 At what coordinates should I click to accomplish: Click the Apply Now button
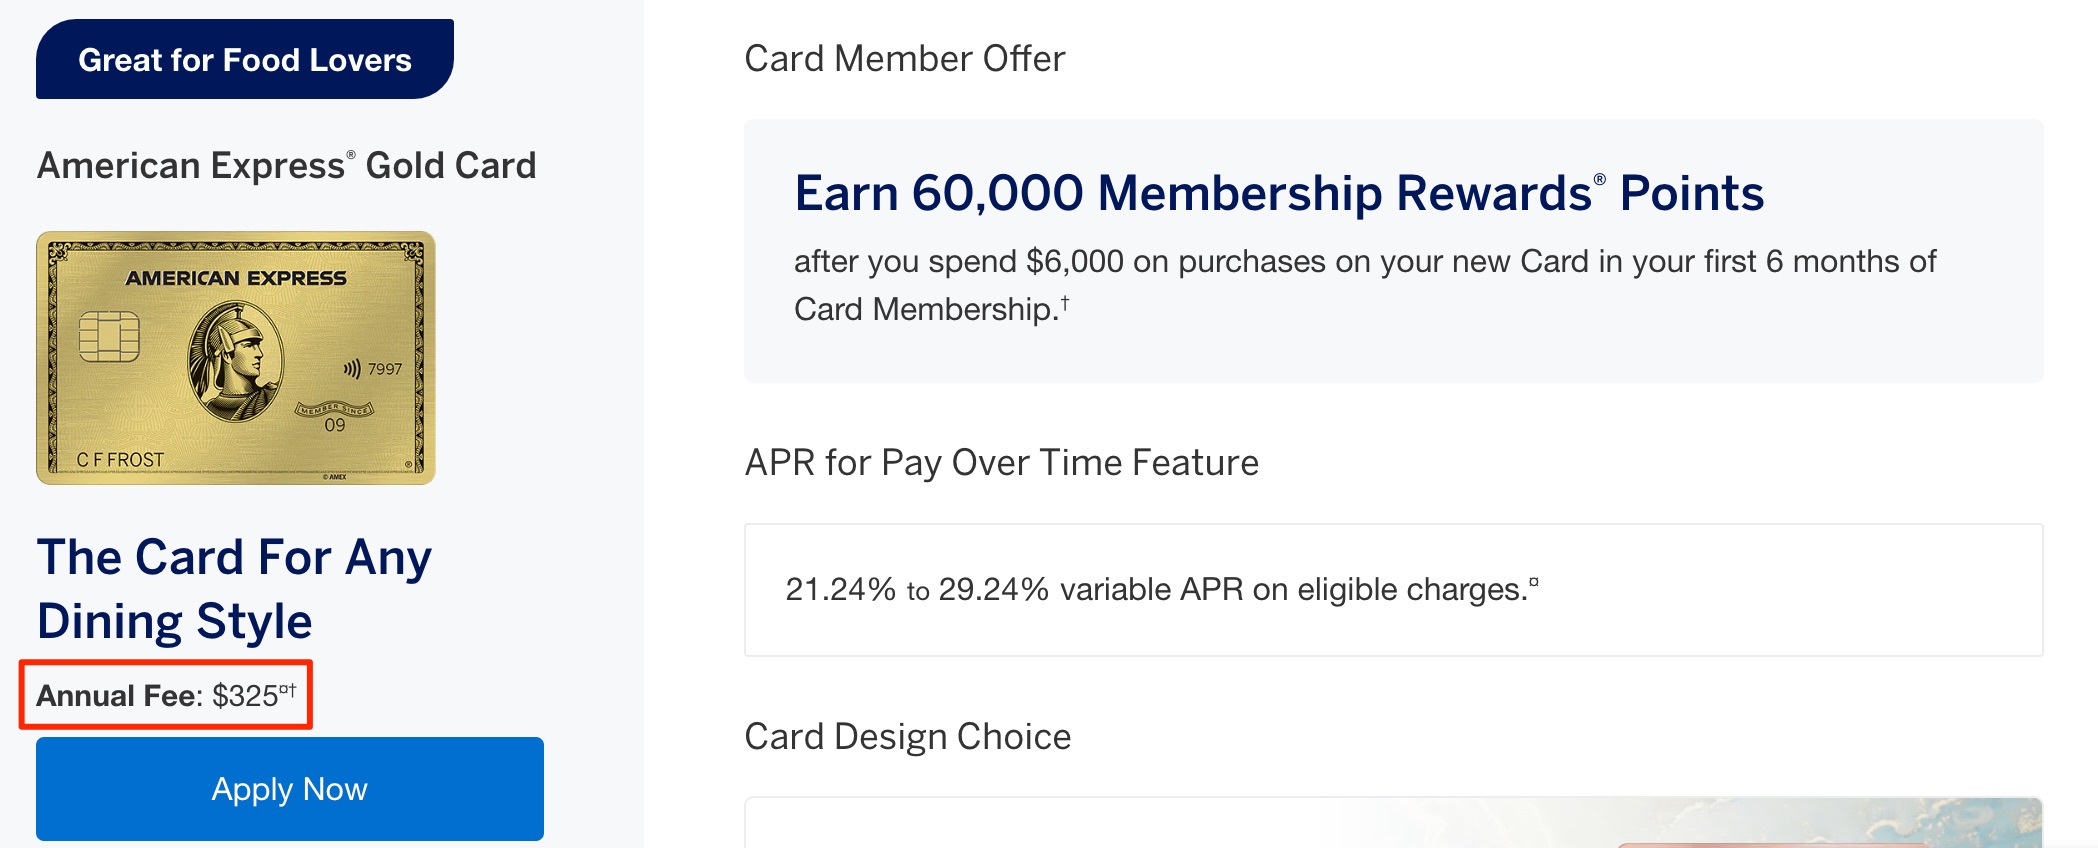point(289,789)
